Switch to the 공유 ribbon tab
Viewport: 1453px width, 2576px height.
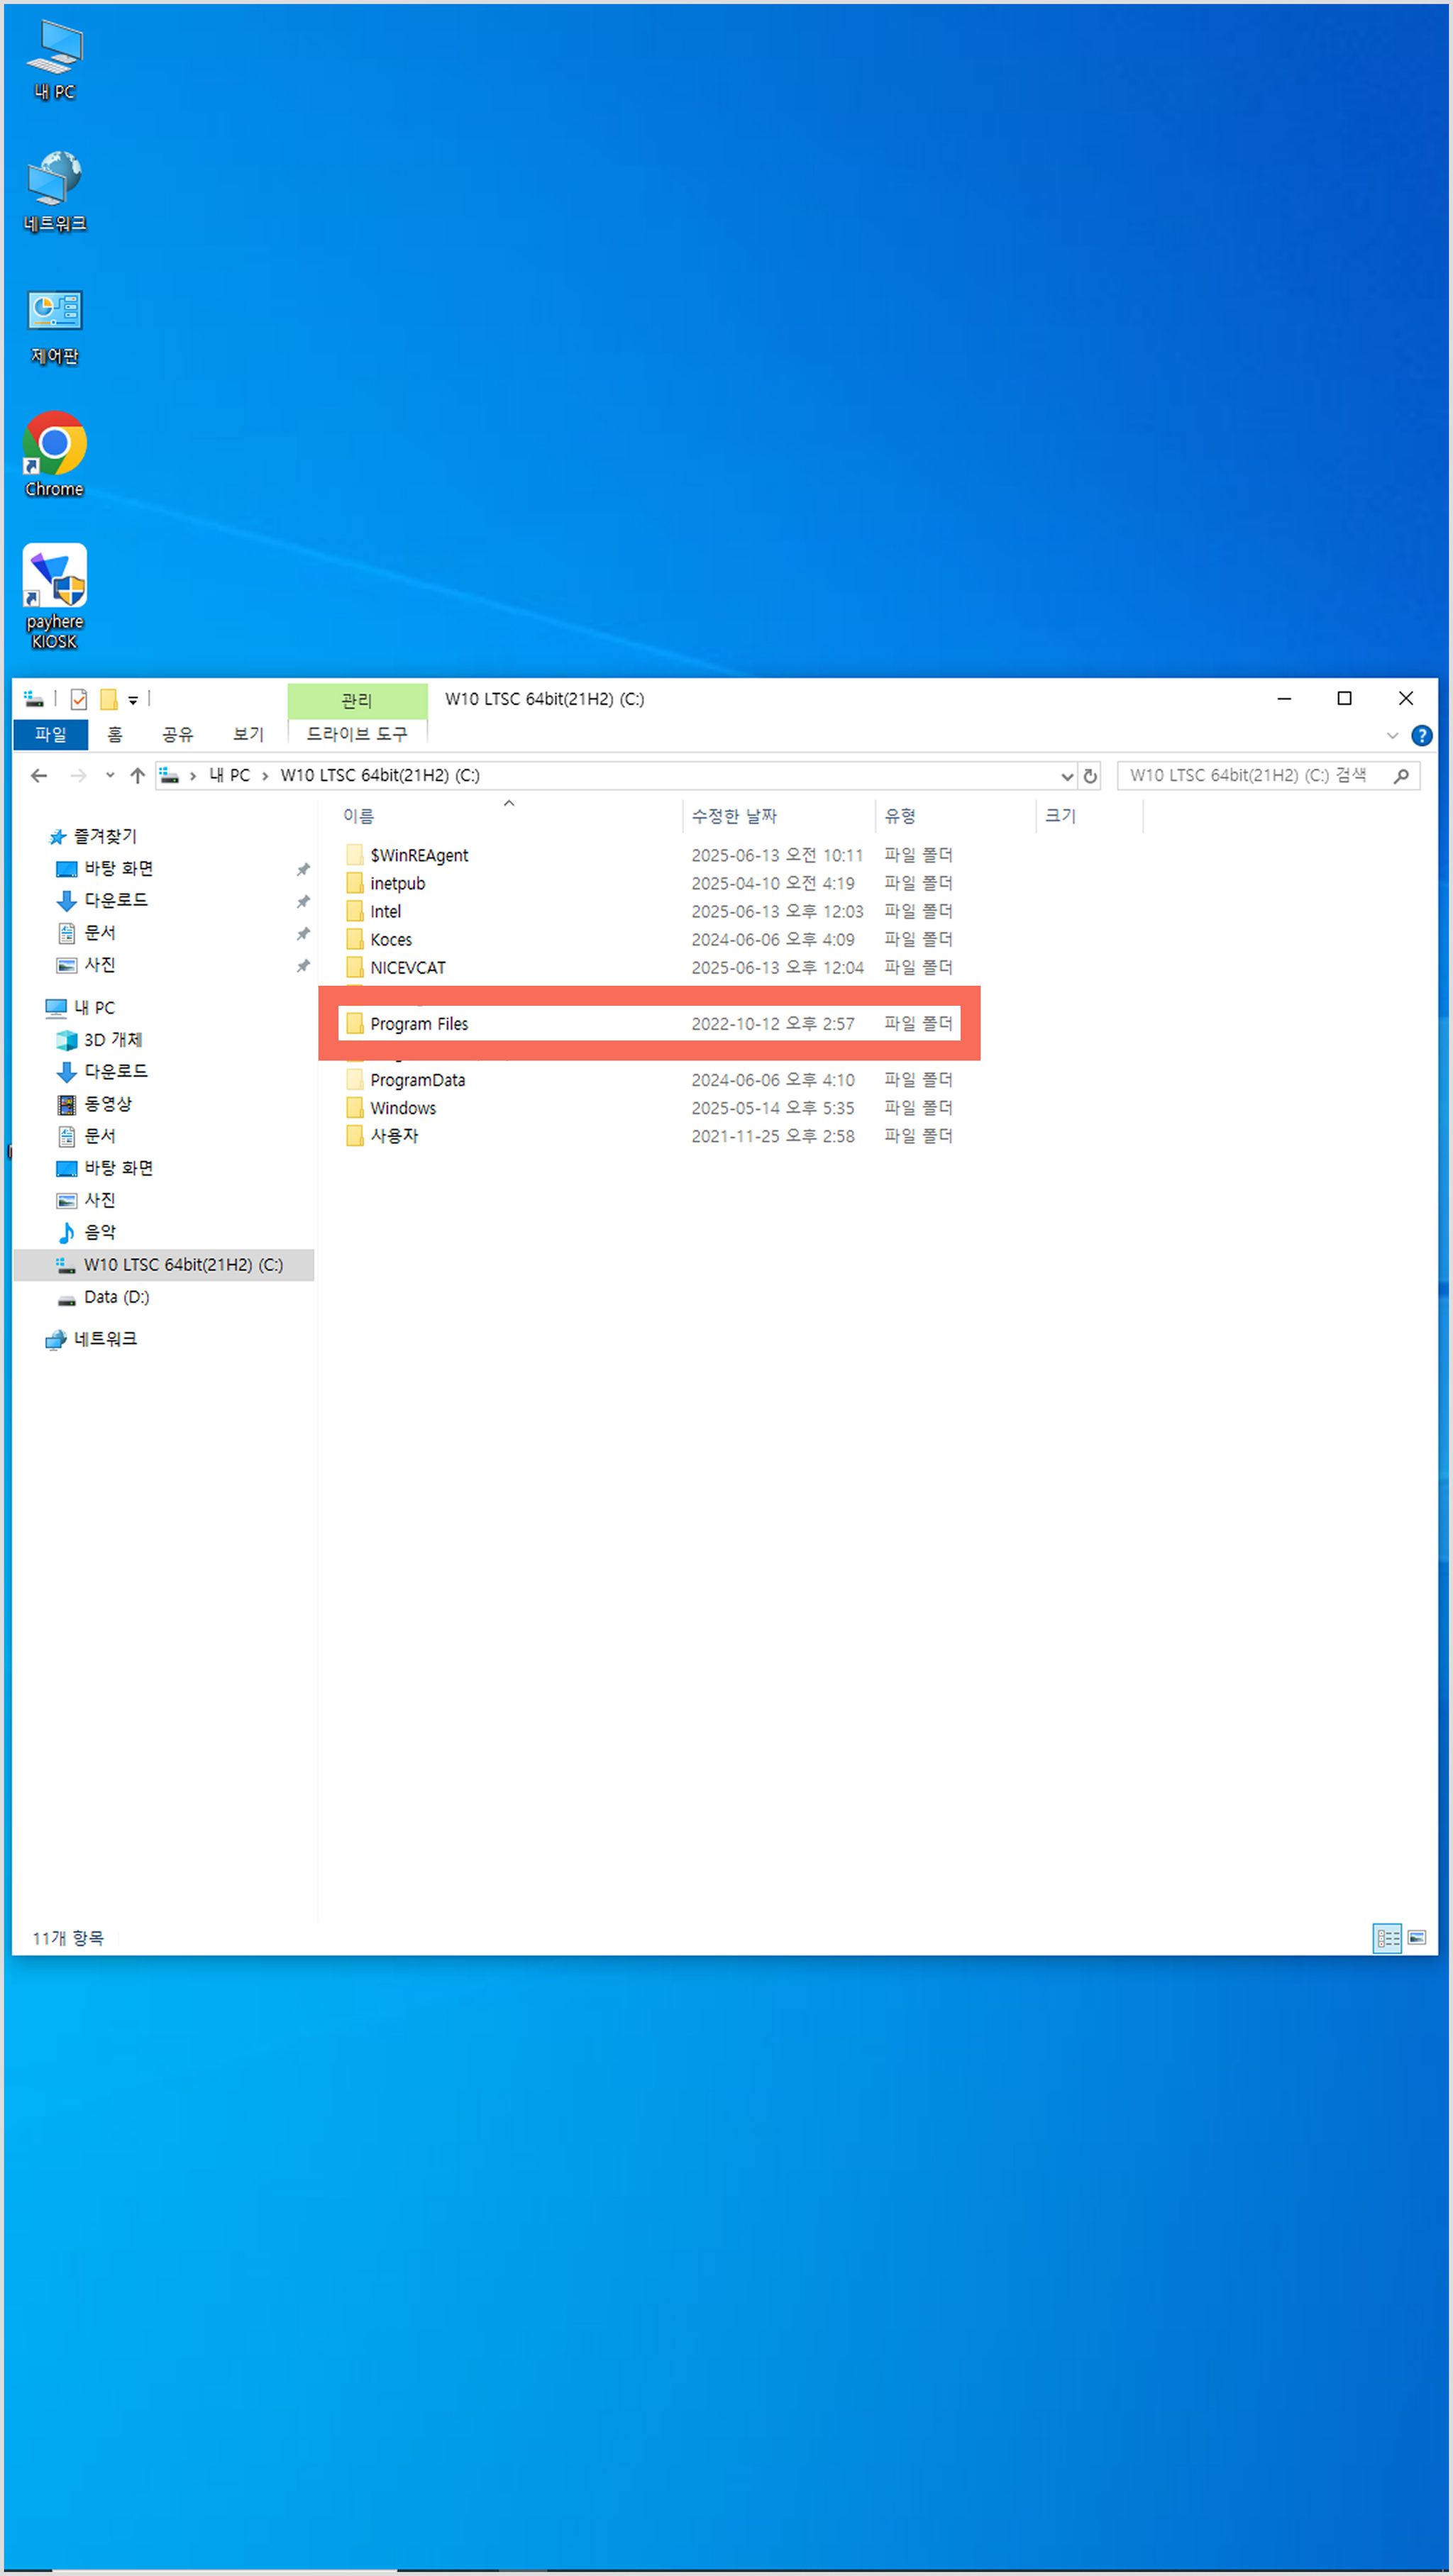point(177,734)
